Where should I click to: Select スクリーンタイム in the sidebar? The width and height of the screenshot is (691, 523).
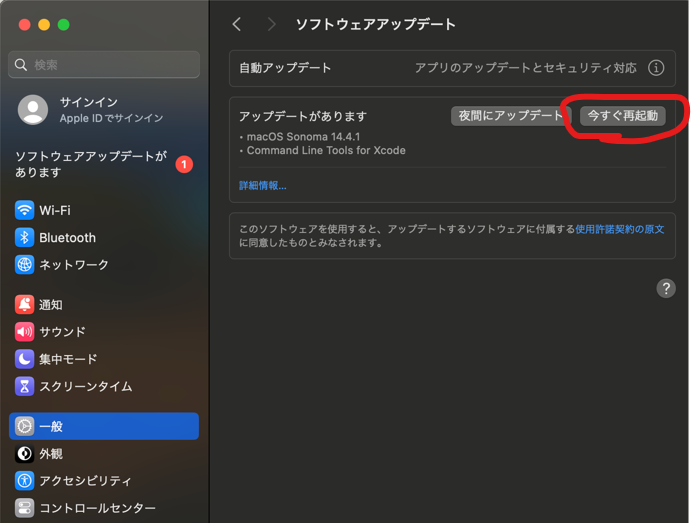pos(104,386)
